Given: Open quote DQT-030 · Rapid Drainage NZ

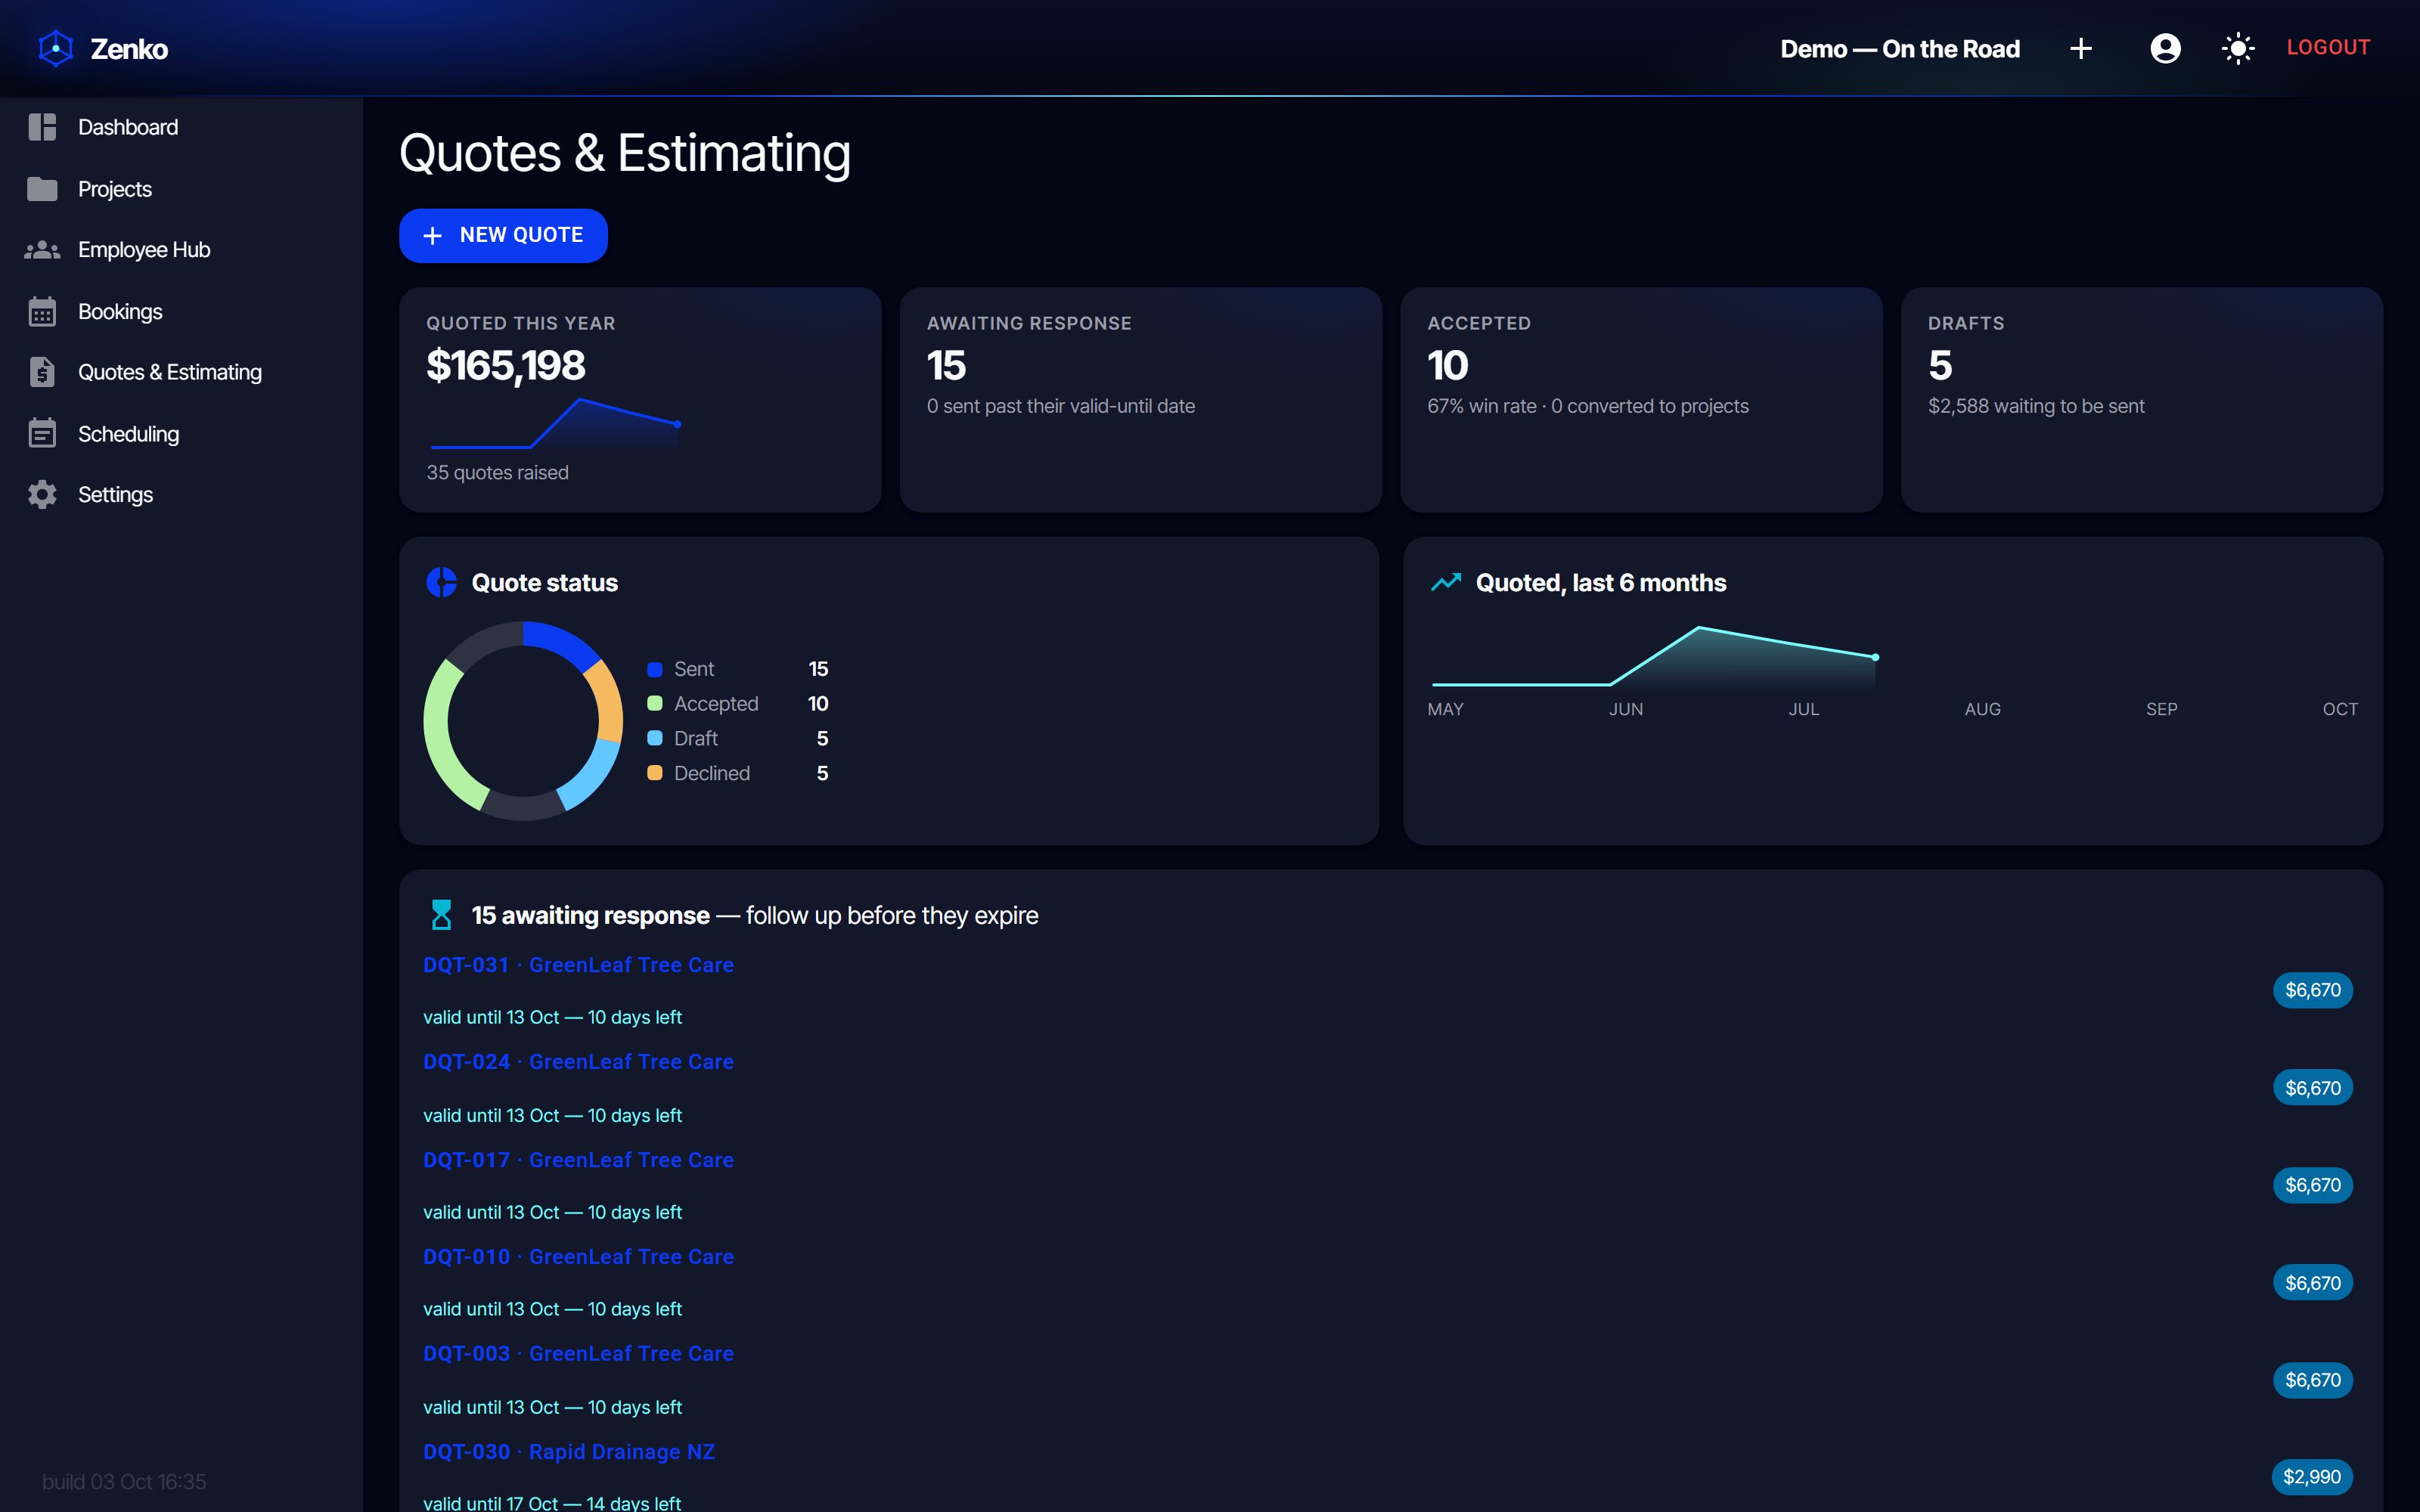Looking at the screenshot, I should (569, 1452).
